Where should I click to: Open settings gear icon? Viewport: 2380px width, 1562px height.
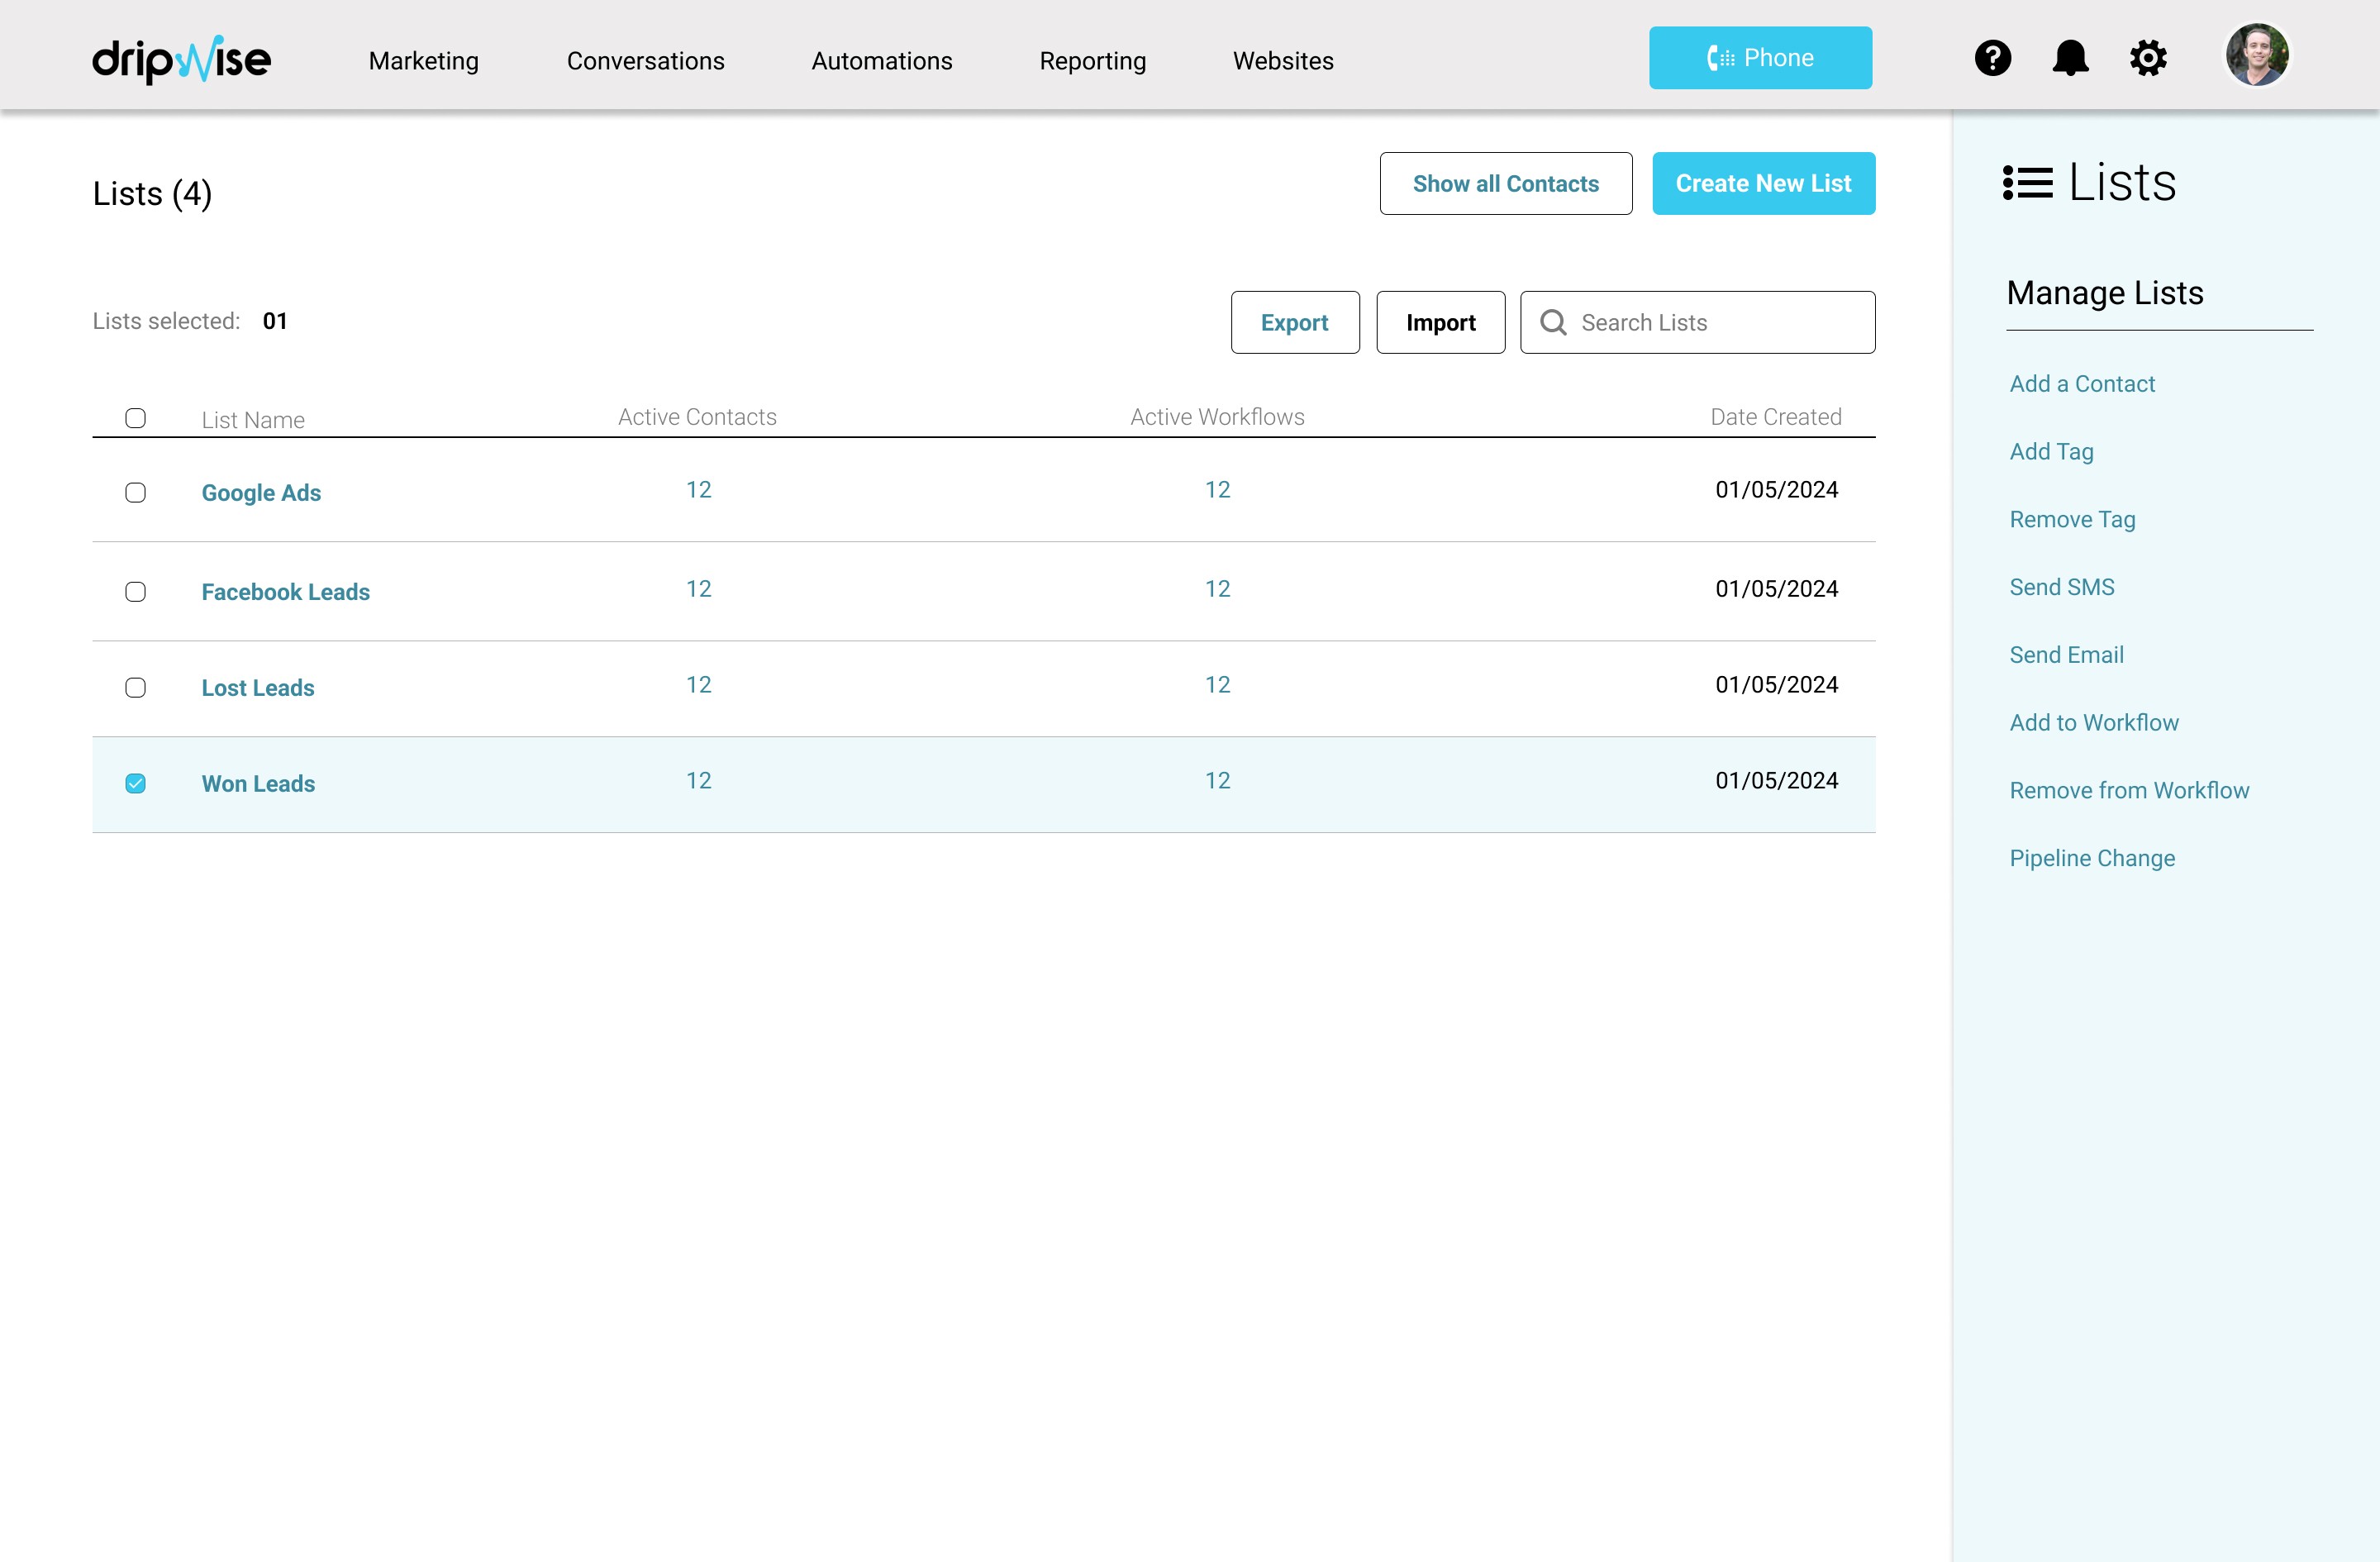pos(2148,58)
